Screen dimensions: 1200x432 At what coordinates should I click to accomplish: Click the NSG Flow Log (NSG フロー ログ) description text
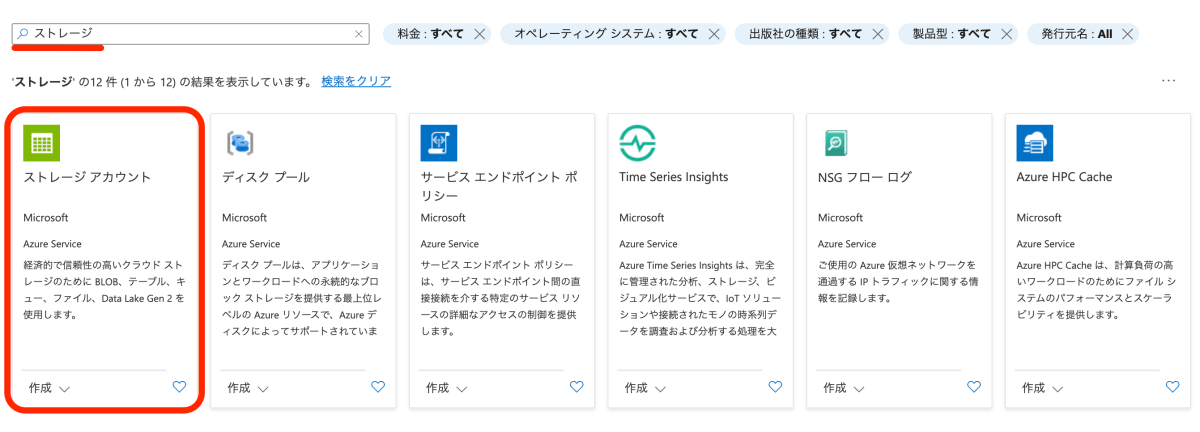coord(897,282)
